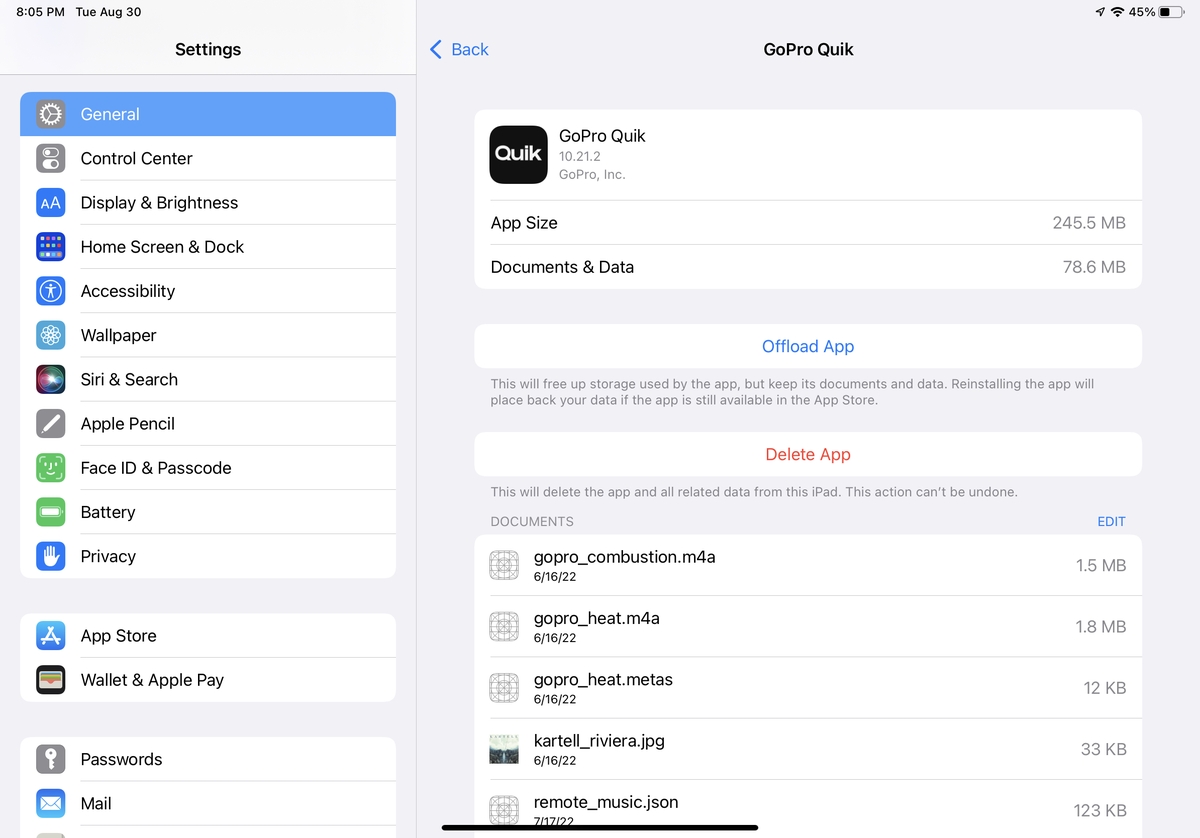The width and height of the screenshot is (1200, 838).
Task: Click the Apple Pencil icon
Action: click(50, 423)
